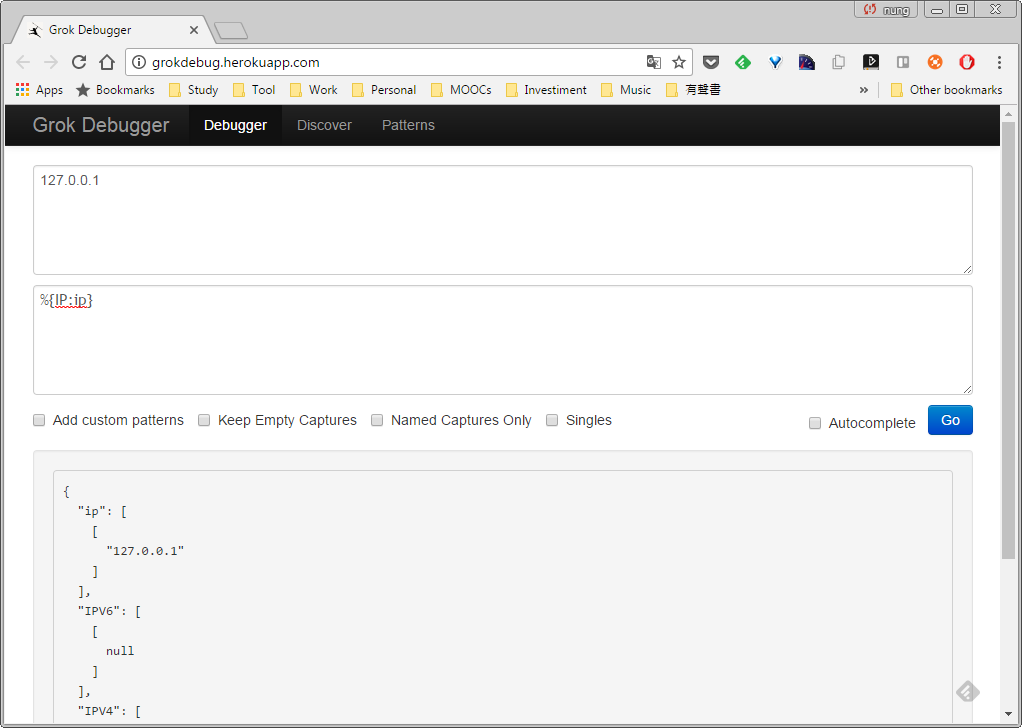Tick the Add custom patterns checkbox

click(x=39, y=420)
